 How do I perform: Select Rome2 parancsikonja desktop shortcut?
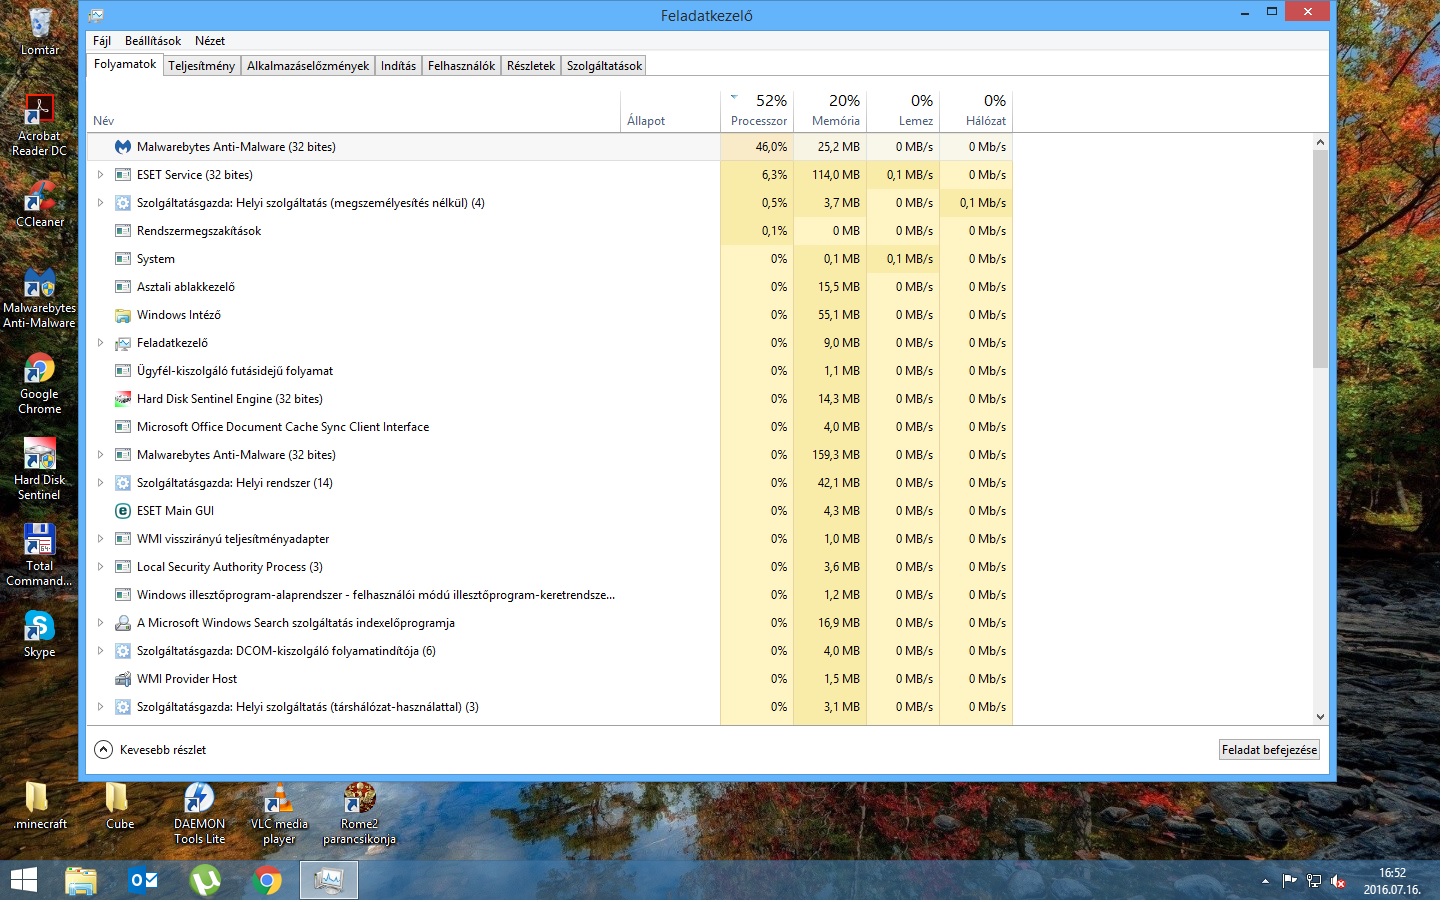point(359,814)
